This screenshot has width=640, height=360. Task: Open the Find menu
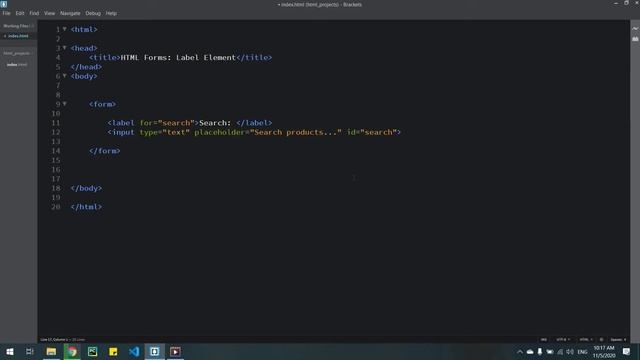click(34, 13)
